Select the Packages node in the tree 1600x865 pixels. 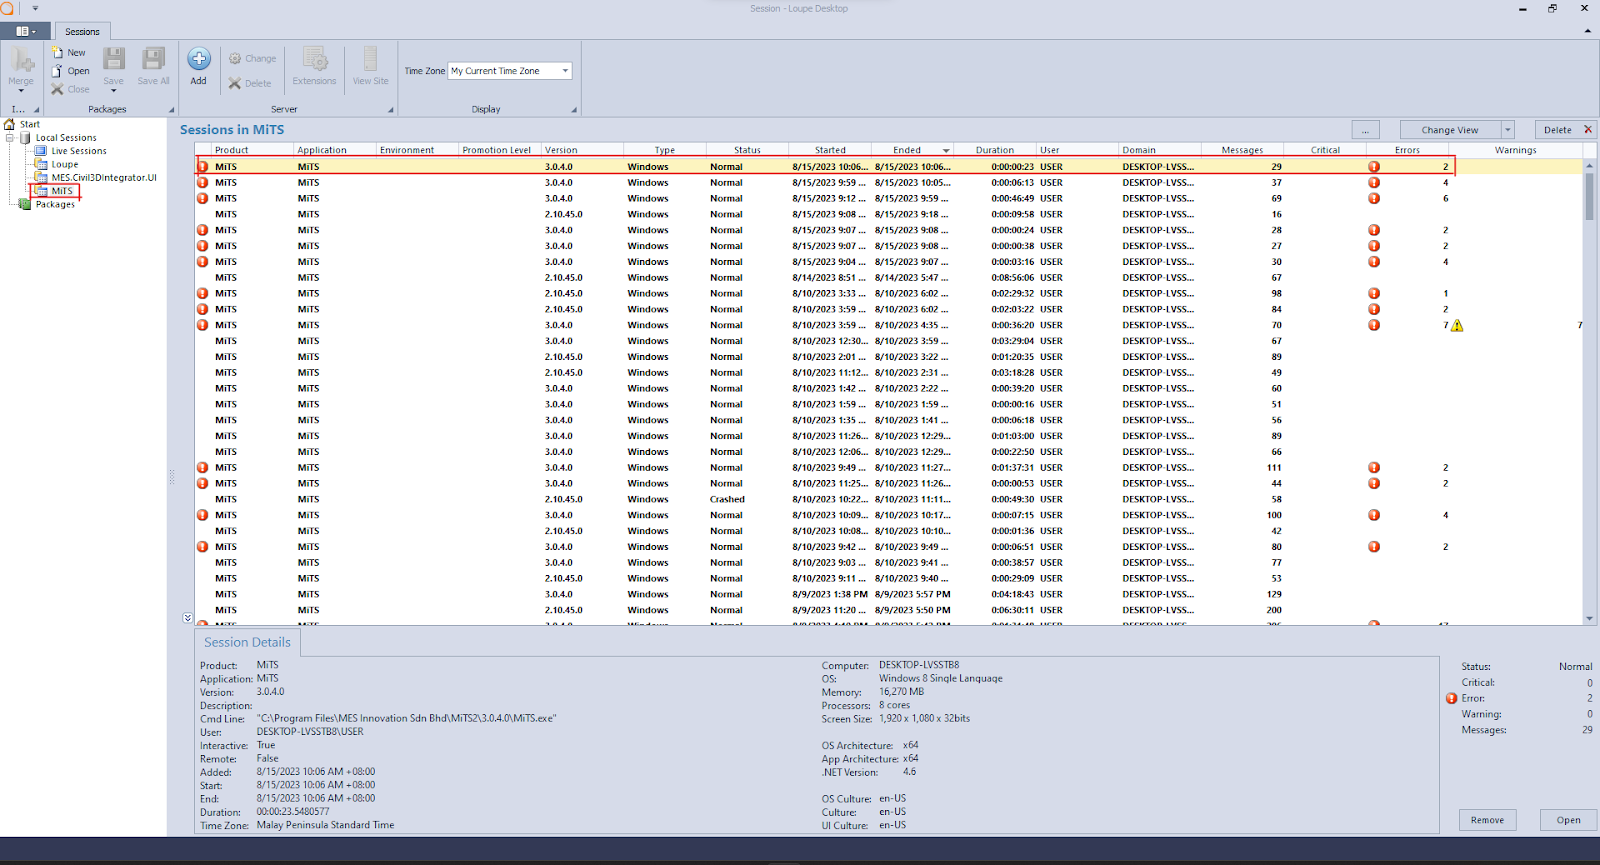[55, 204]
